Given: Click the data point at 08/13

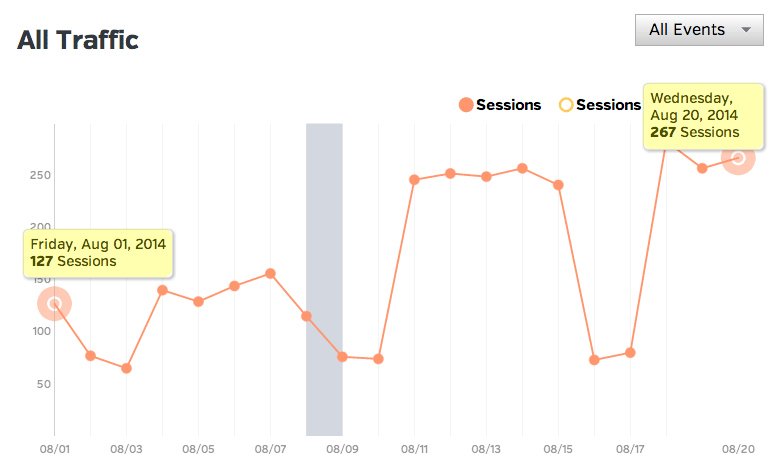Looking at the screenshot, I should point(486,176).
